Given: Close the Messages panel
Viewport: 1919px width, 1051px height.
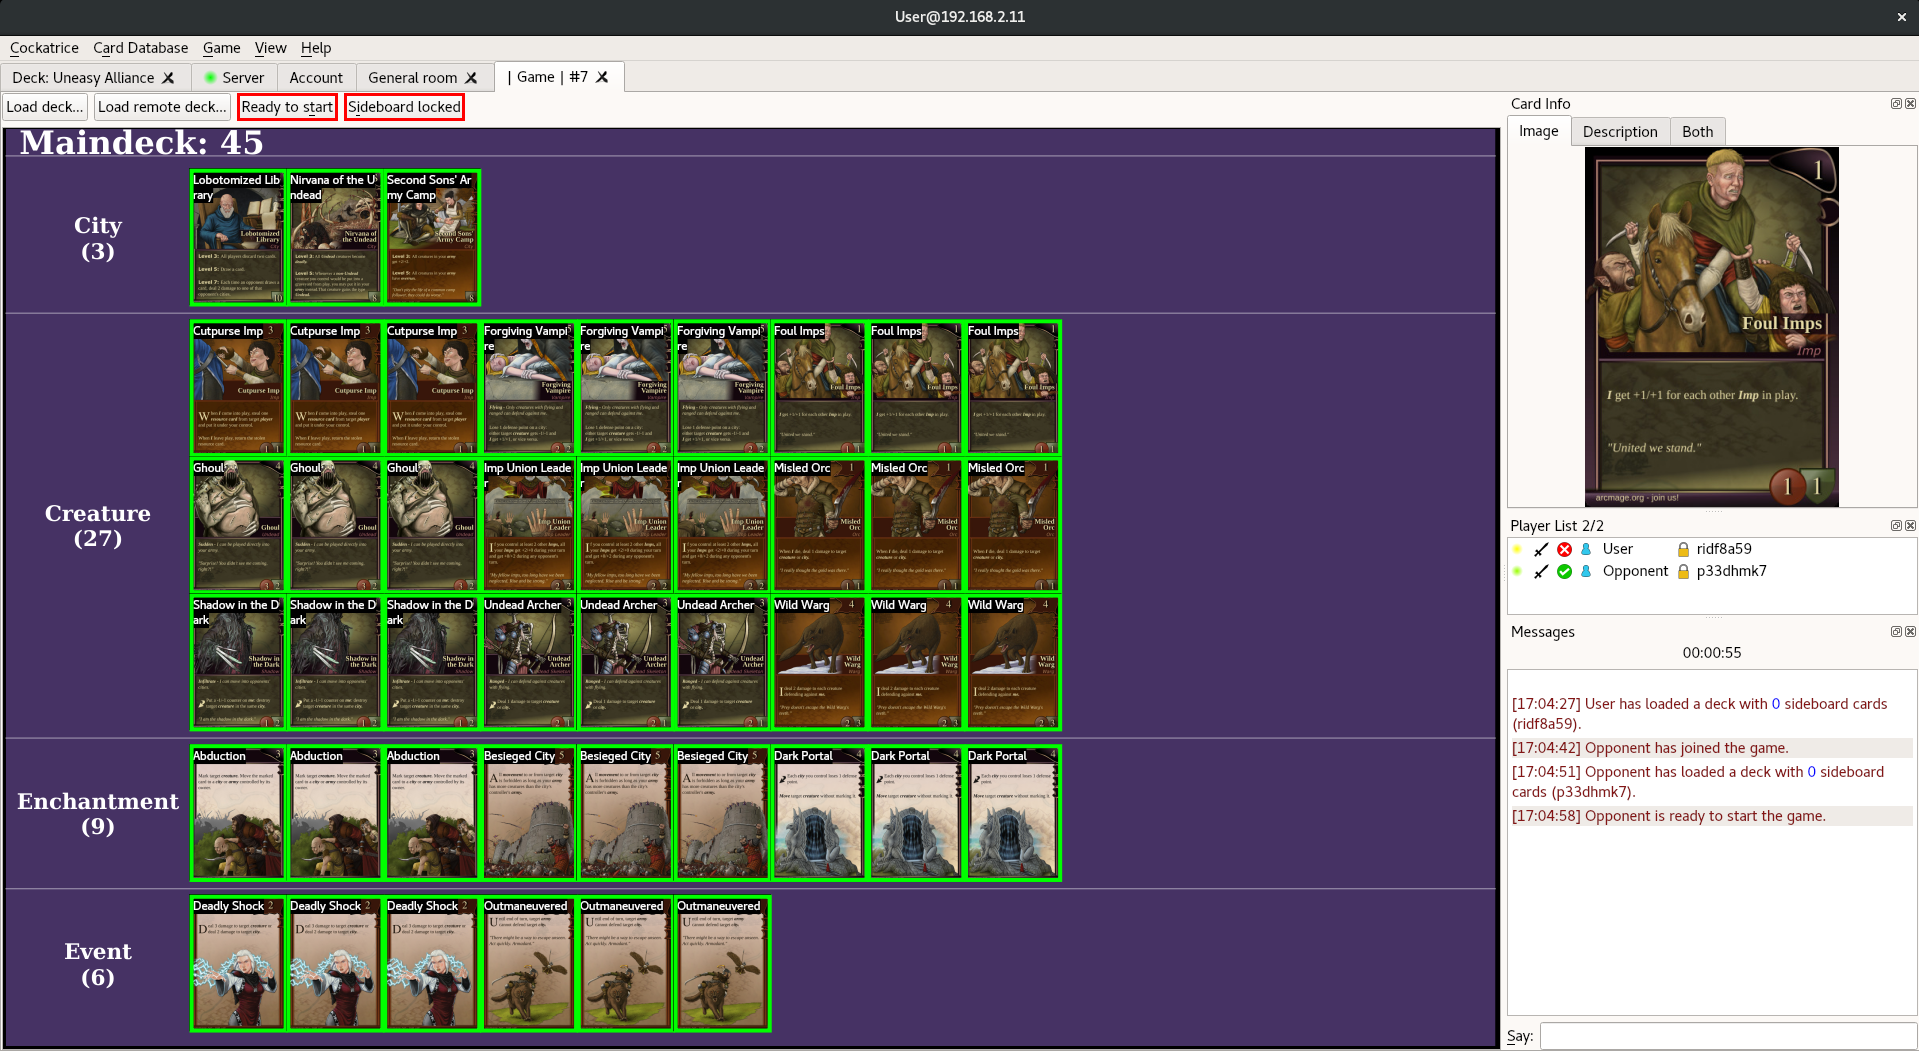Looking at the screenshot, I should point(1910,632).
